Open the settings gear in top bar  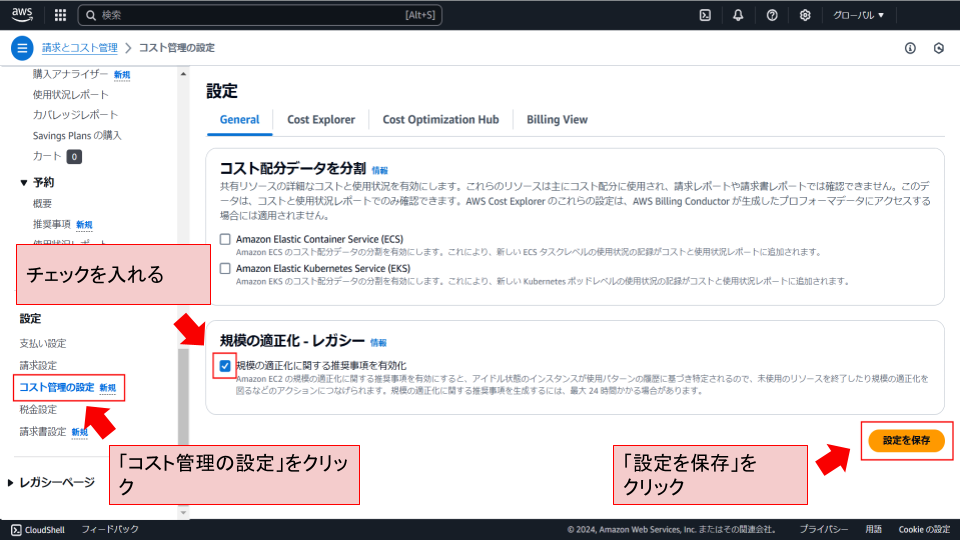[x=805, y=15]
